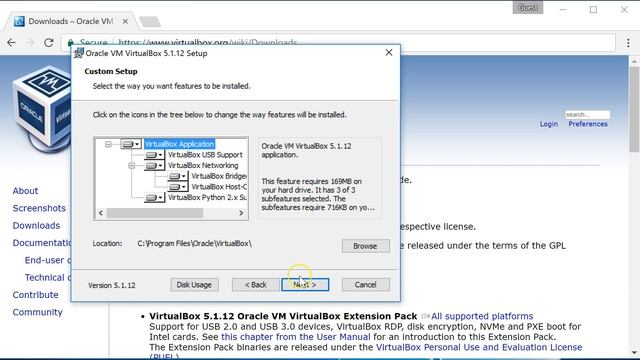
Task: Select VirtualBox Python 2.x Support item
Action: (207, 197)
